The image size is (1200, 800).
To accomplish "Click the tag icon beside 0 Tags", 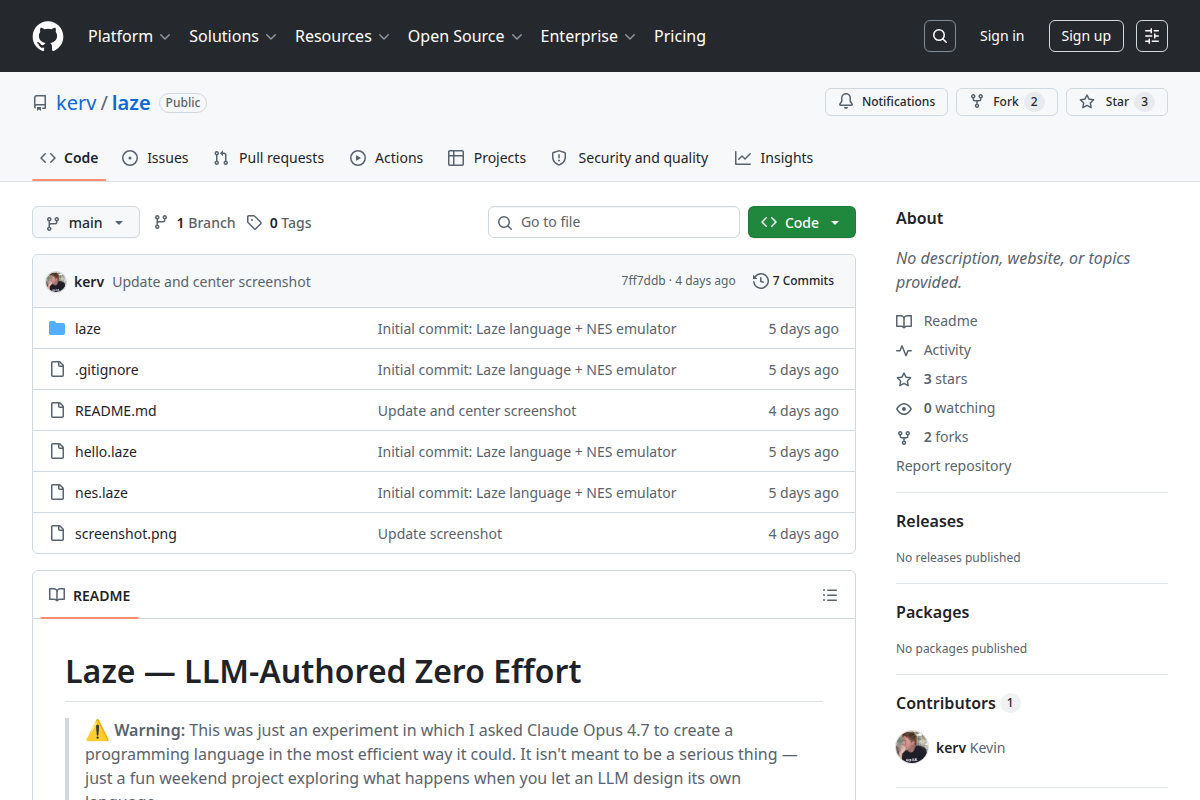I will pyautogui.click(x=255, y=223).
